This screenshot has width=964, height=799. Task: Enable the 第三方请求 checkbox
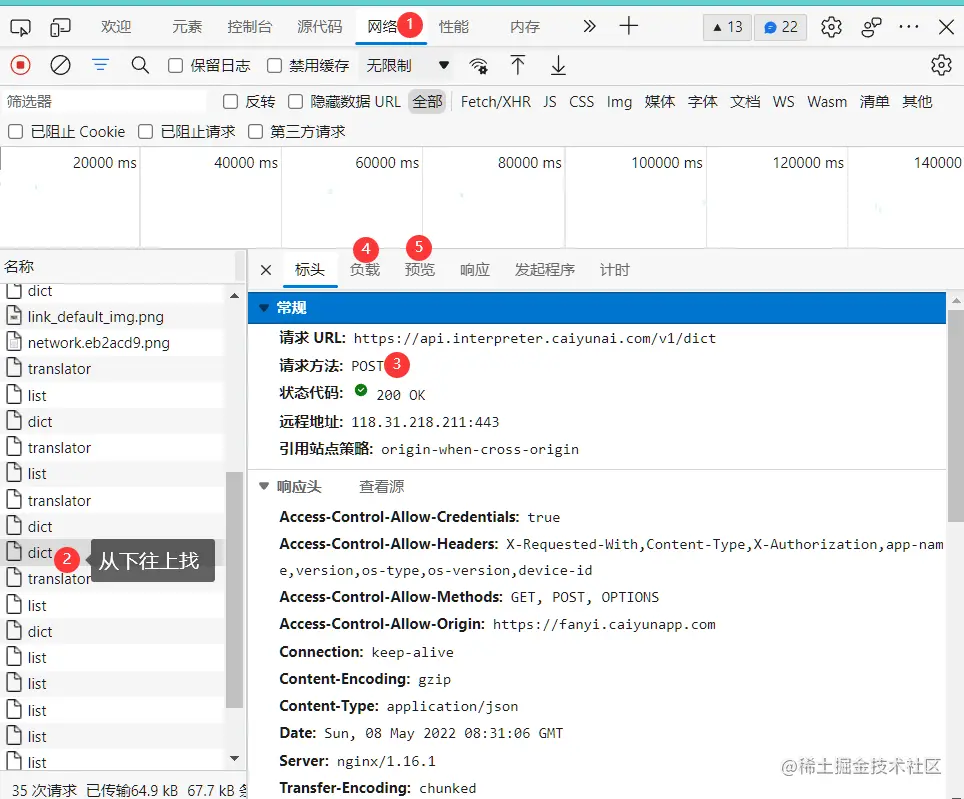(x=255, y=132)
